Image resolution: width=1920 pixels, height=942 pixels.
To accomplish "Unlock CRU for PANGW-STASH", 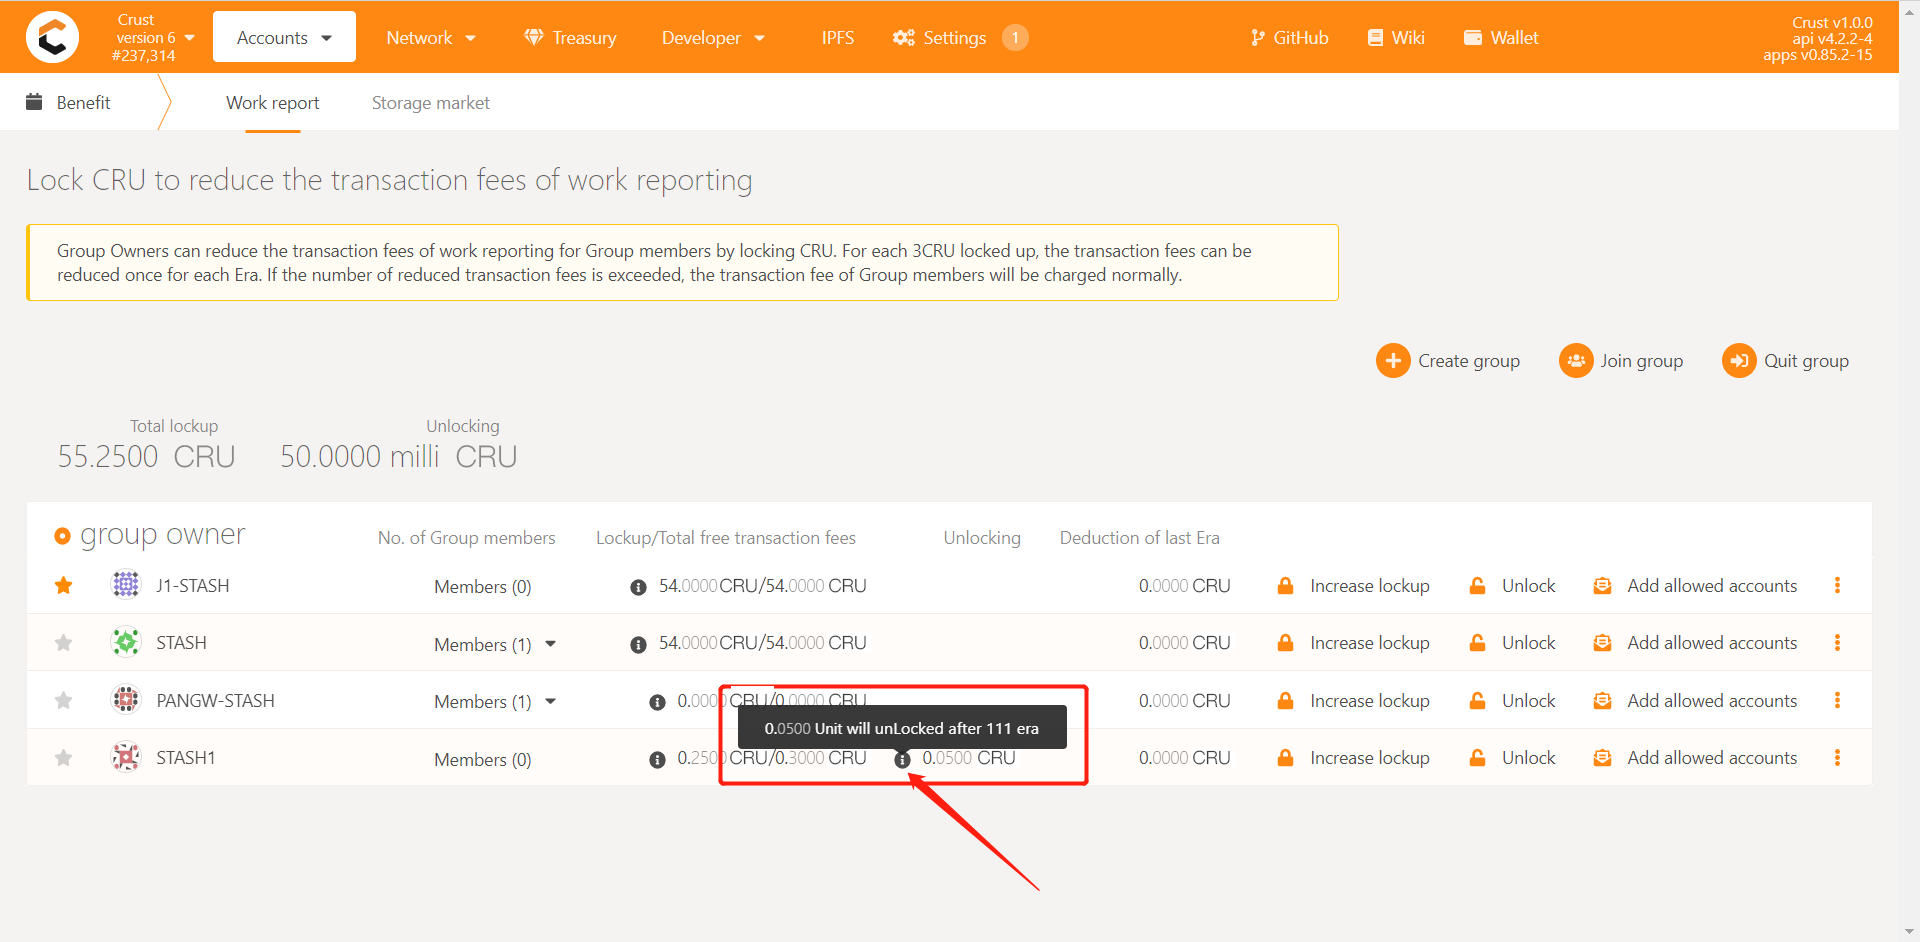I will point(1512,700).
